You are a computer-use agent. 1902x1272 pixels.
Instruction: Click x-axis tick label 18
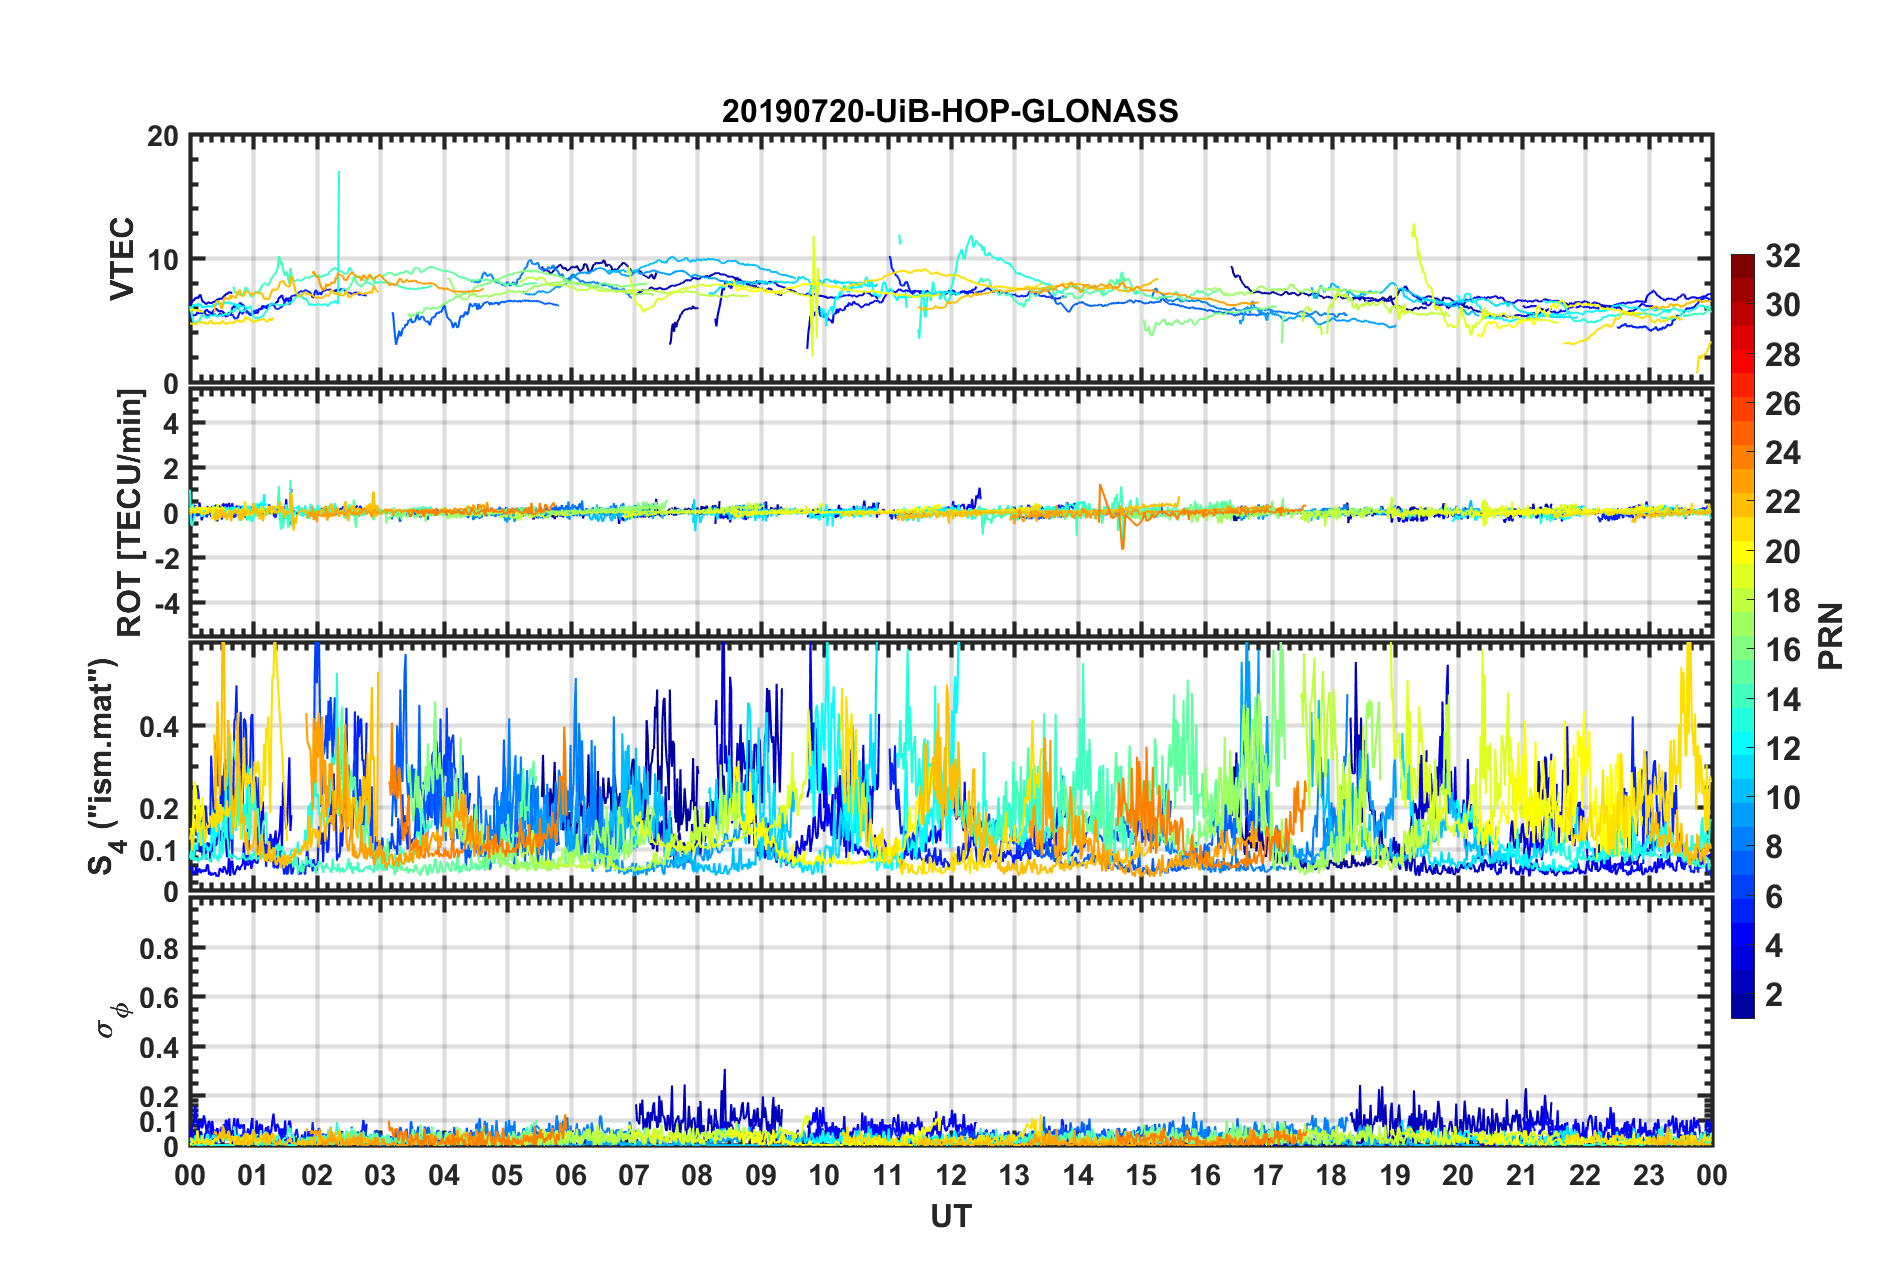click(x=1332, y=1175)
